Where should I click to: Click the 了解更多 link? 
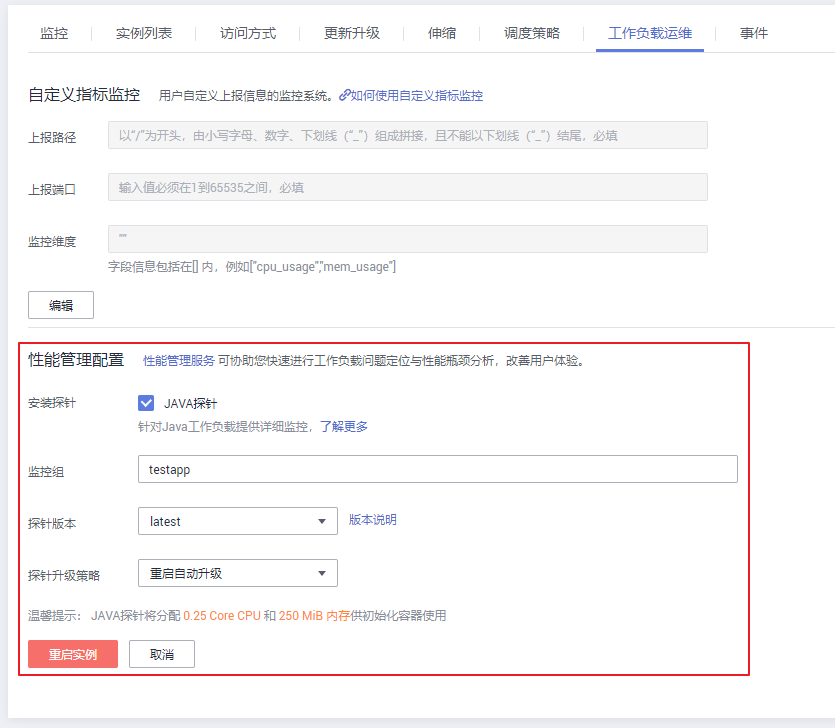[x=343, y=427]
